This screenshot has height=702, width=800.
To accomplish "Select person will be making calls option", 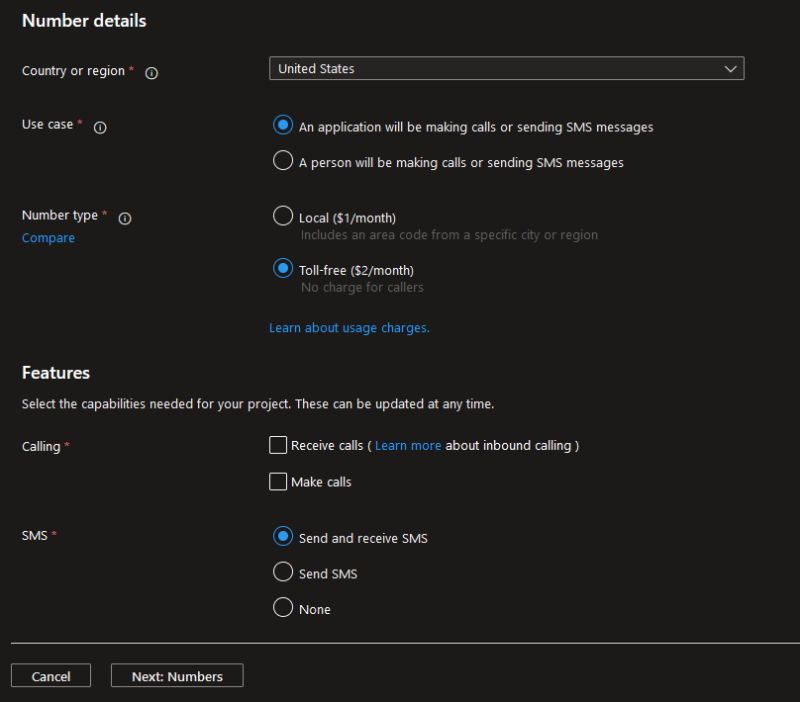I will pyautogui.click(x=283, y=159).
